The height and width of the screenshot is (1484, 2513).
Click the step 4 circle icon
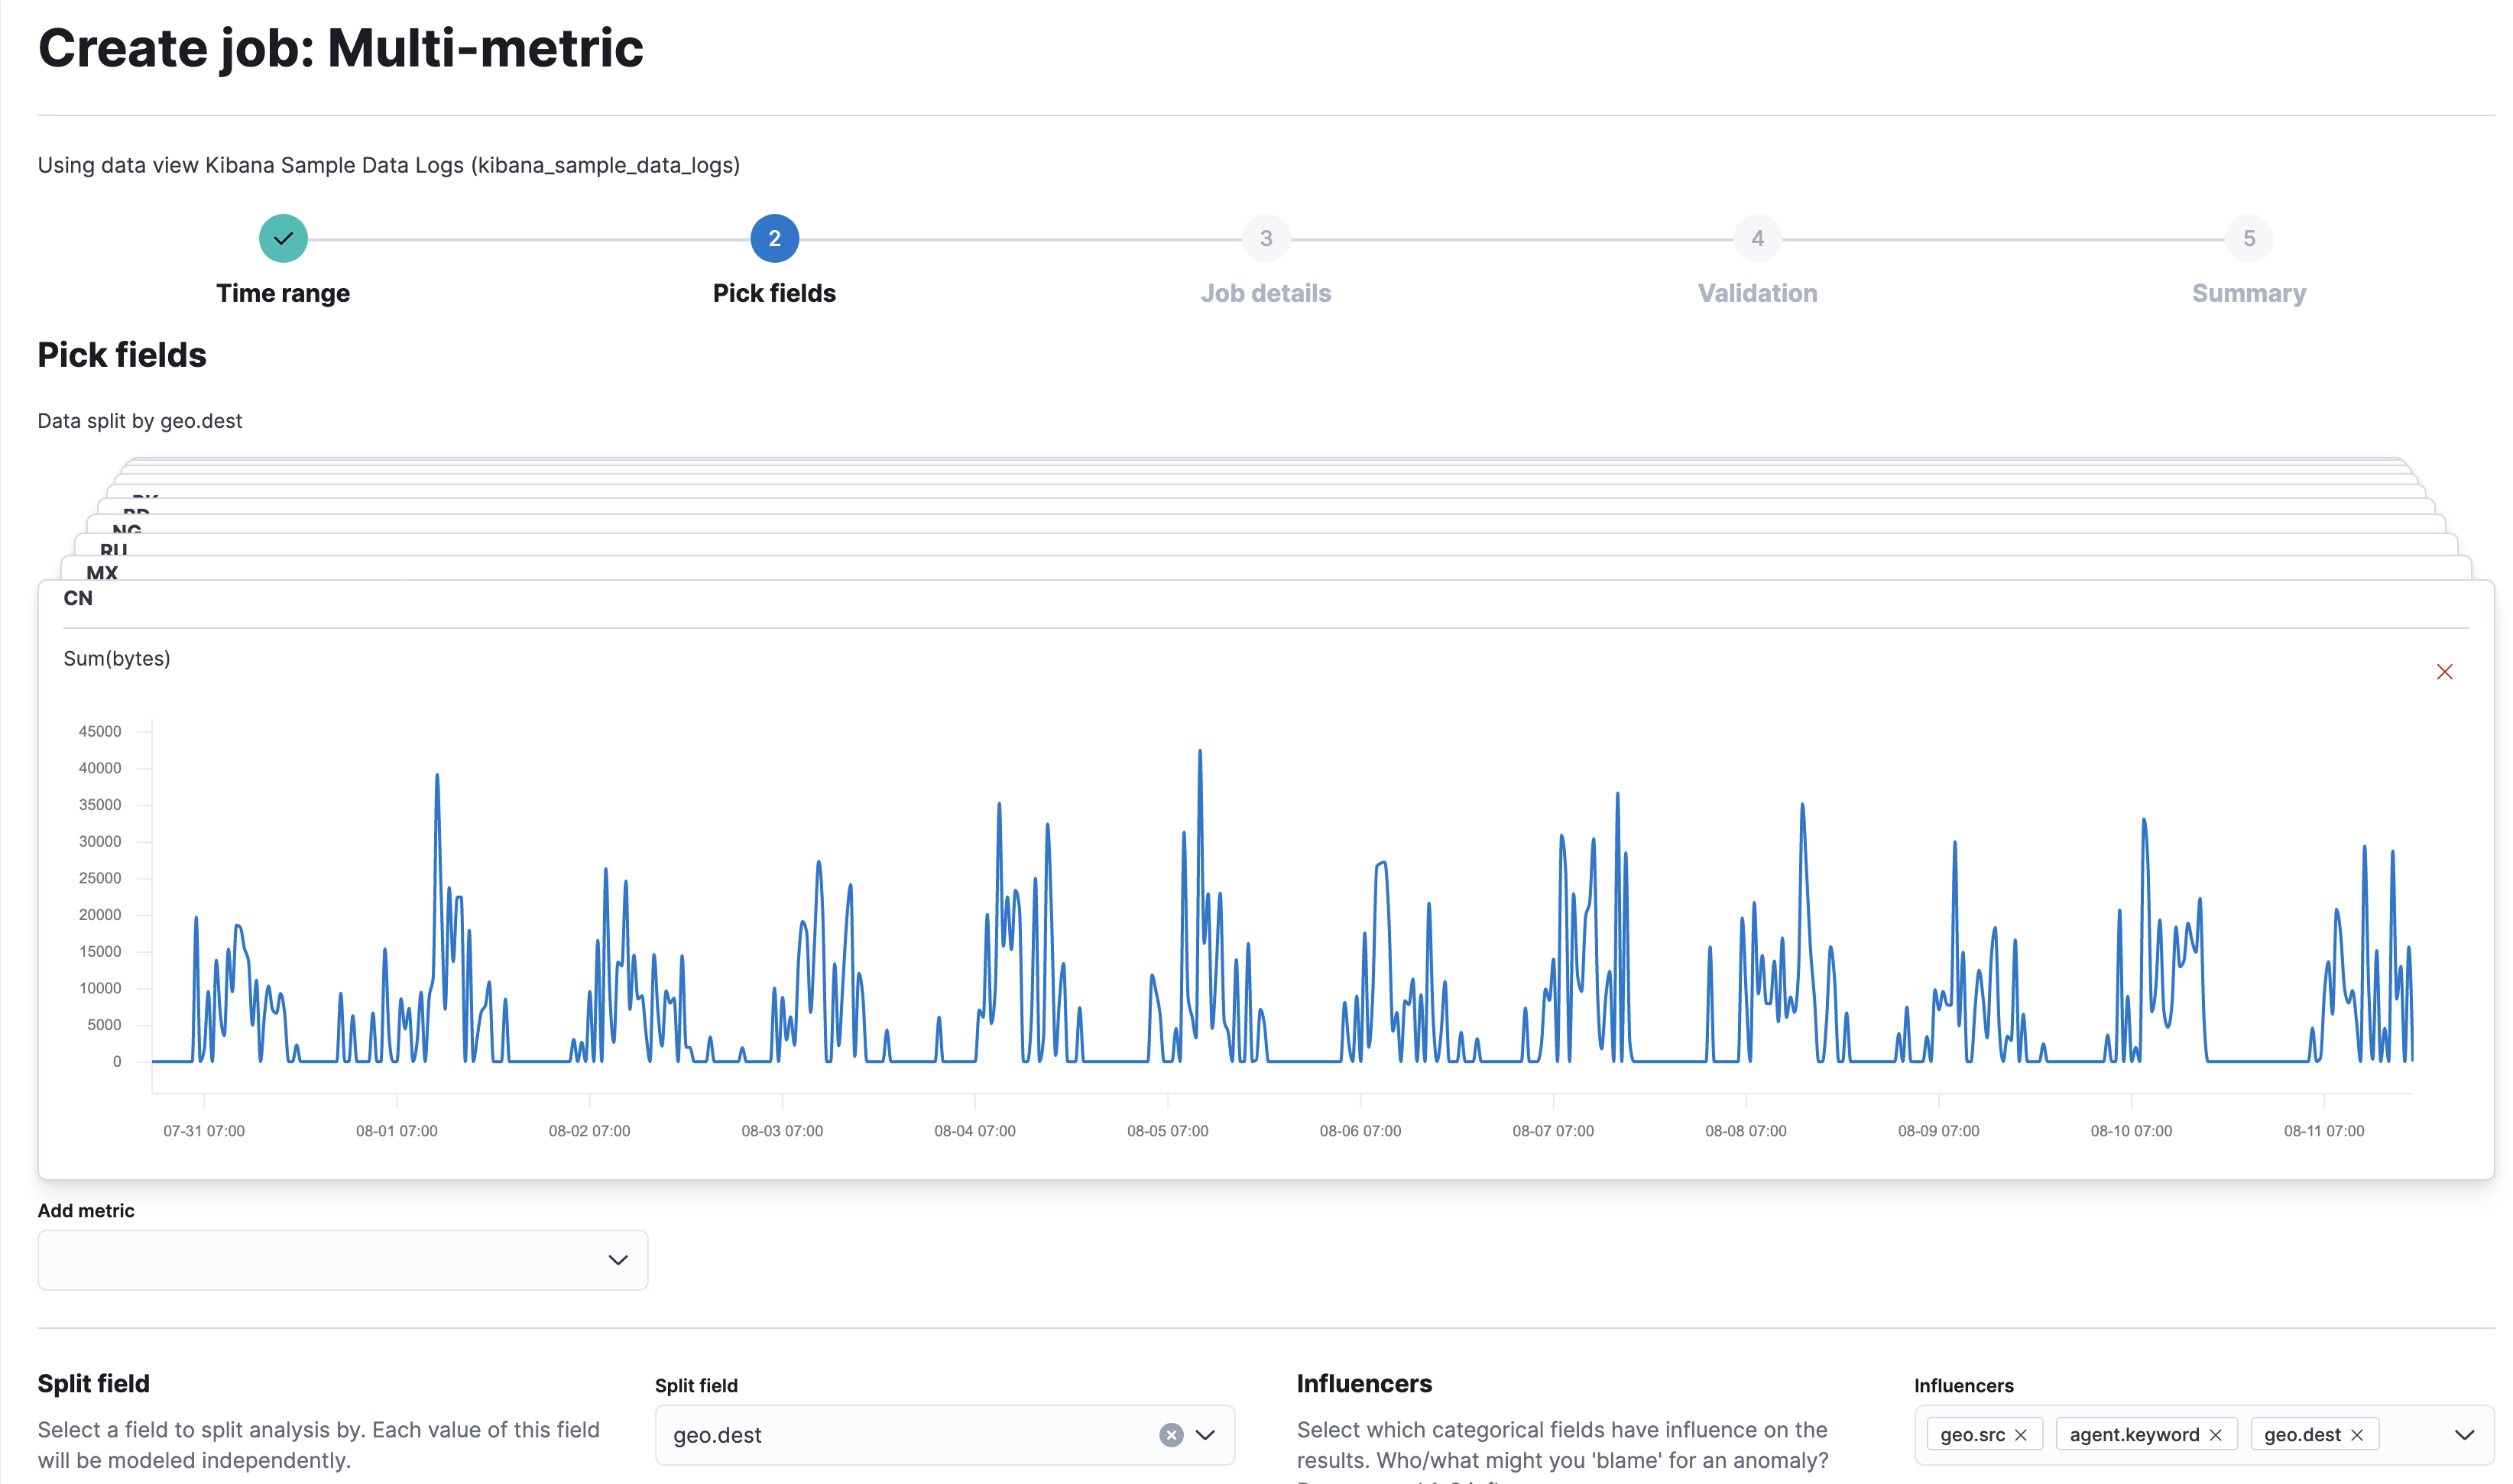pos(1757,238)
